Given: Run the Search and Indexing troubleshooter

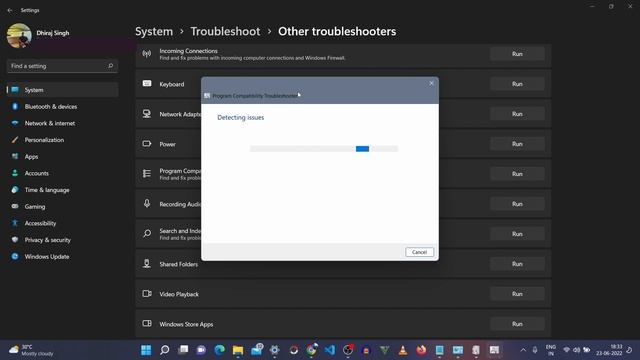Looking at the screenshot, I should (x=517, y=234).
